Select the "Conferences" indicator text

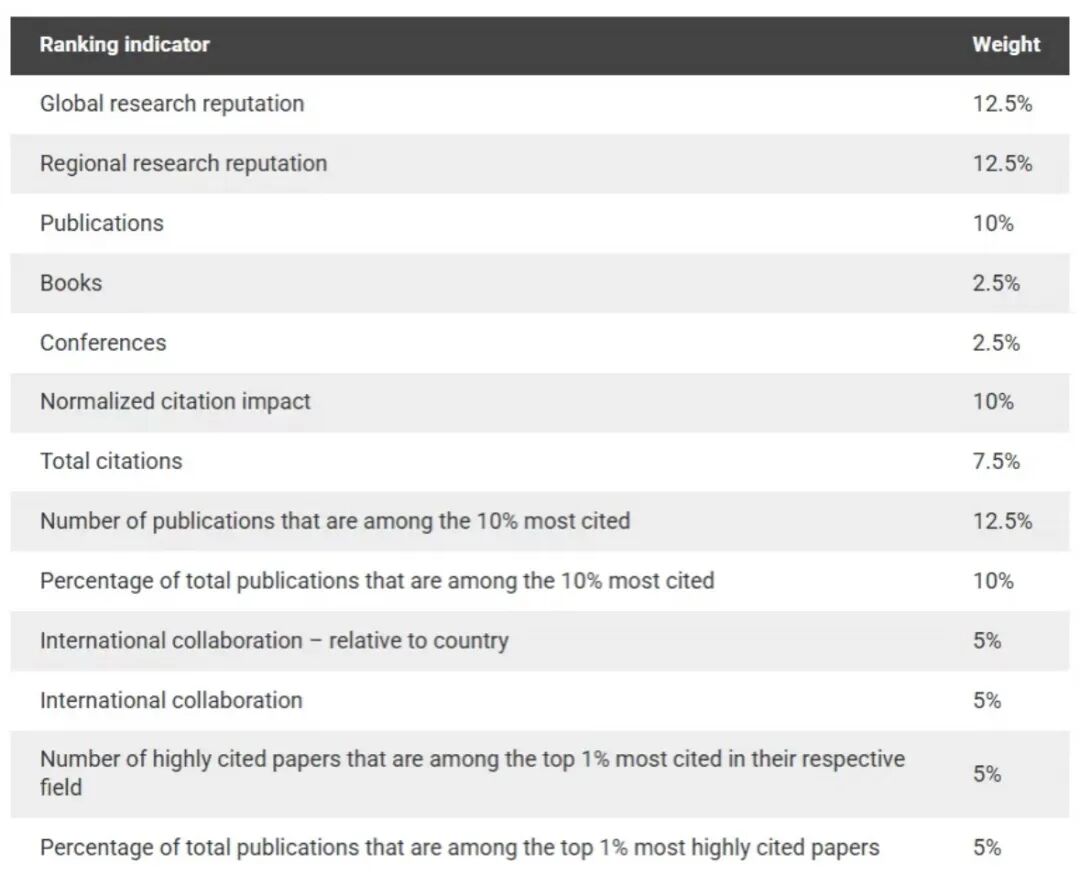click(103, 343)
